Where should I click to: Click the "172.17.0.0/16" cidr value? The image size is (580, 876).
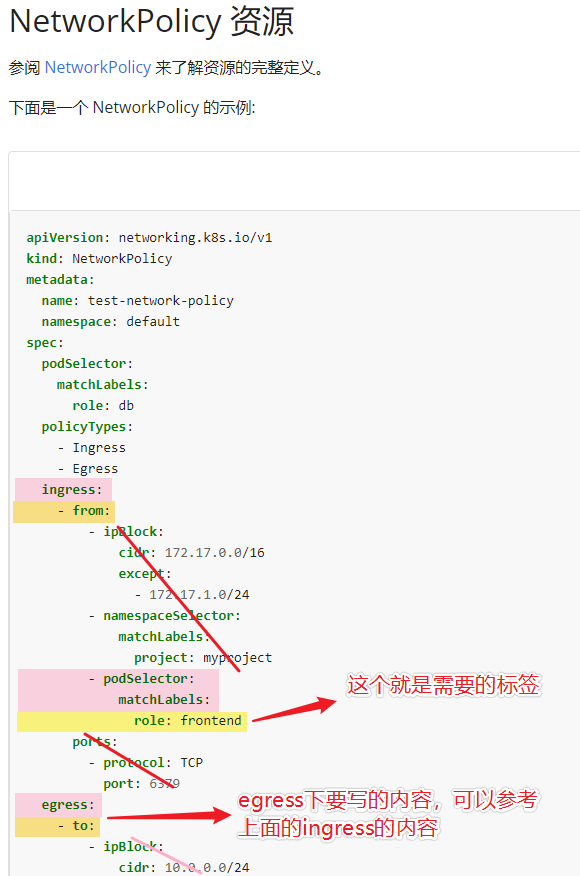[215, 553]
